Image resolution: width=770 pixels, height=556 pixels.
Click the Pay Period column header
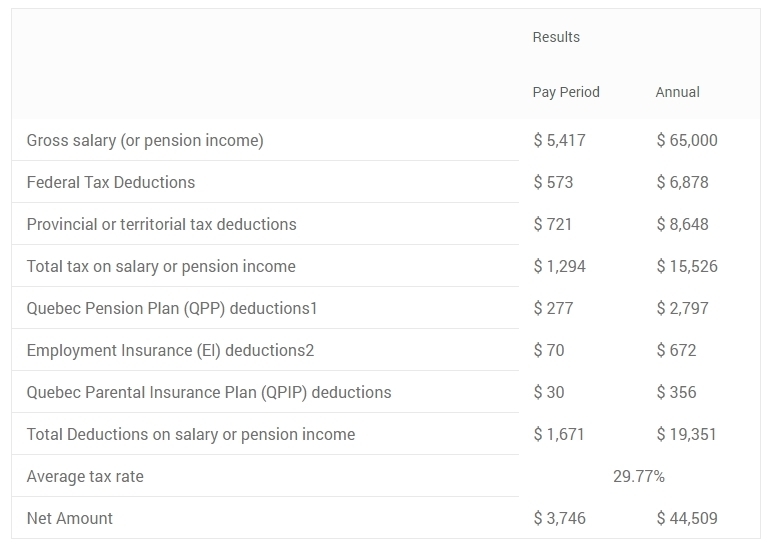tap(566, 92)
